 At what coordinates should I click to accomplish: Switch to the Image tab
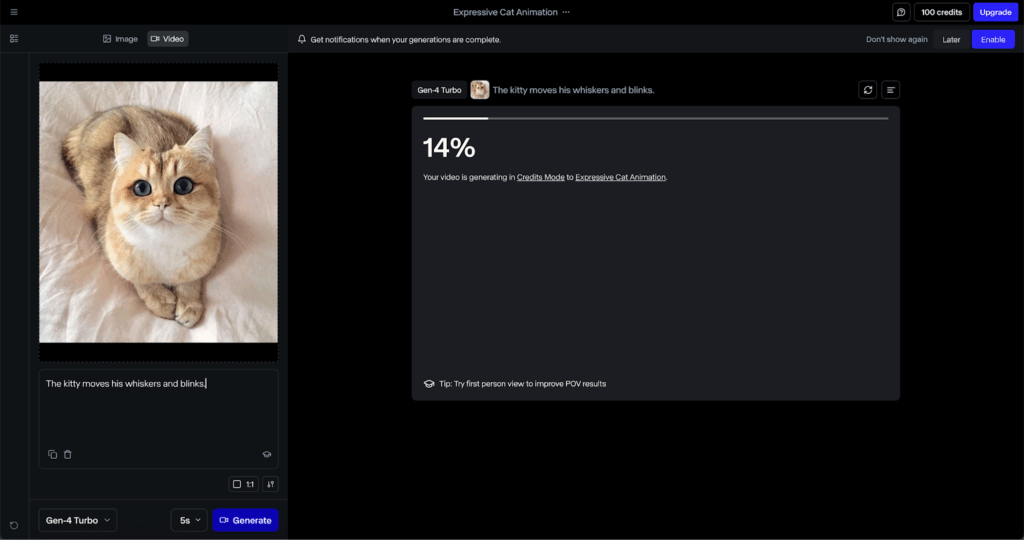[x=120, y=39]
